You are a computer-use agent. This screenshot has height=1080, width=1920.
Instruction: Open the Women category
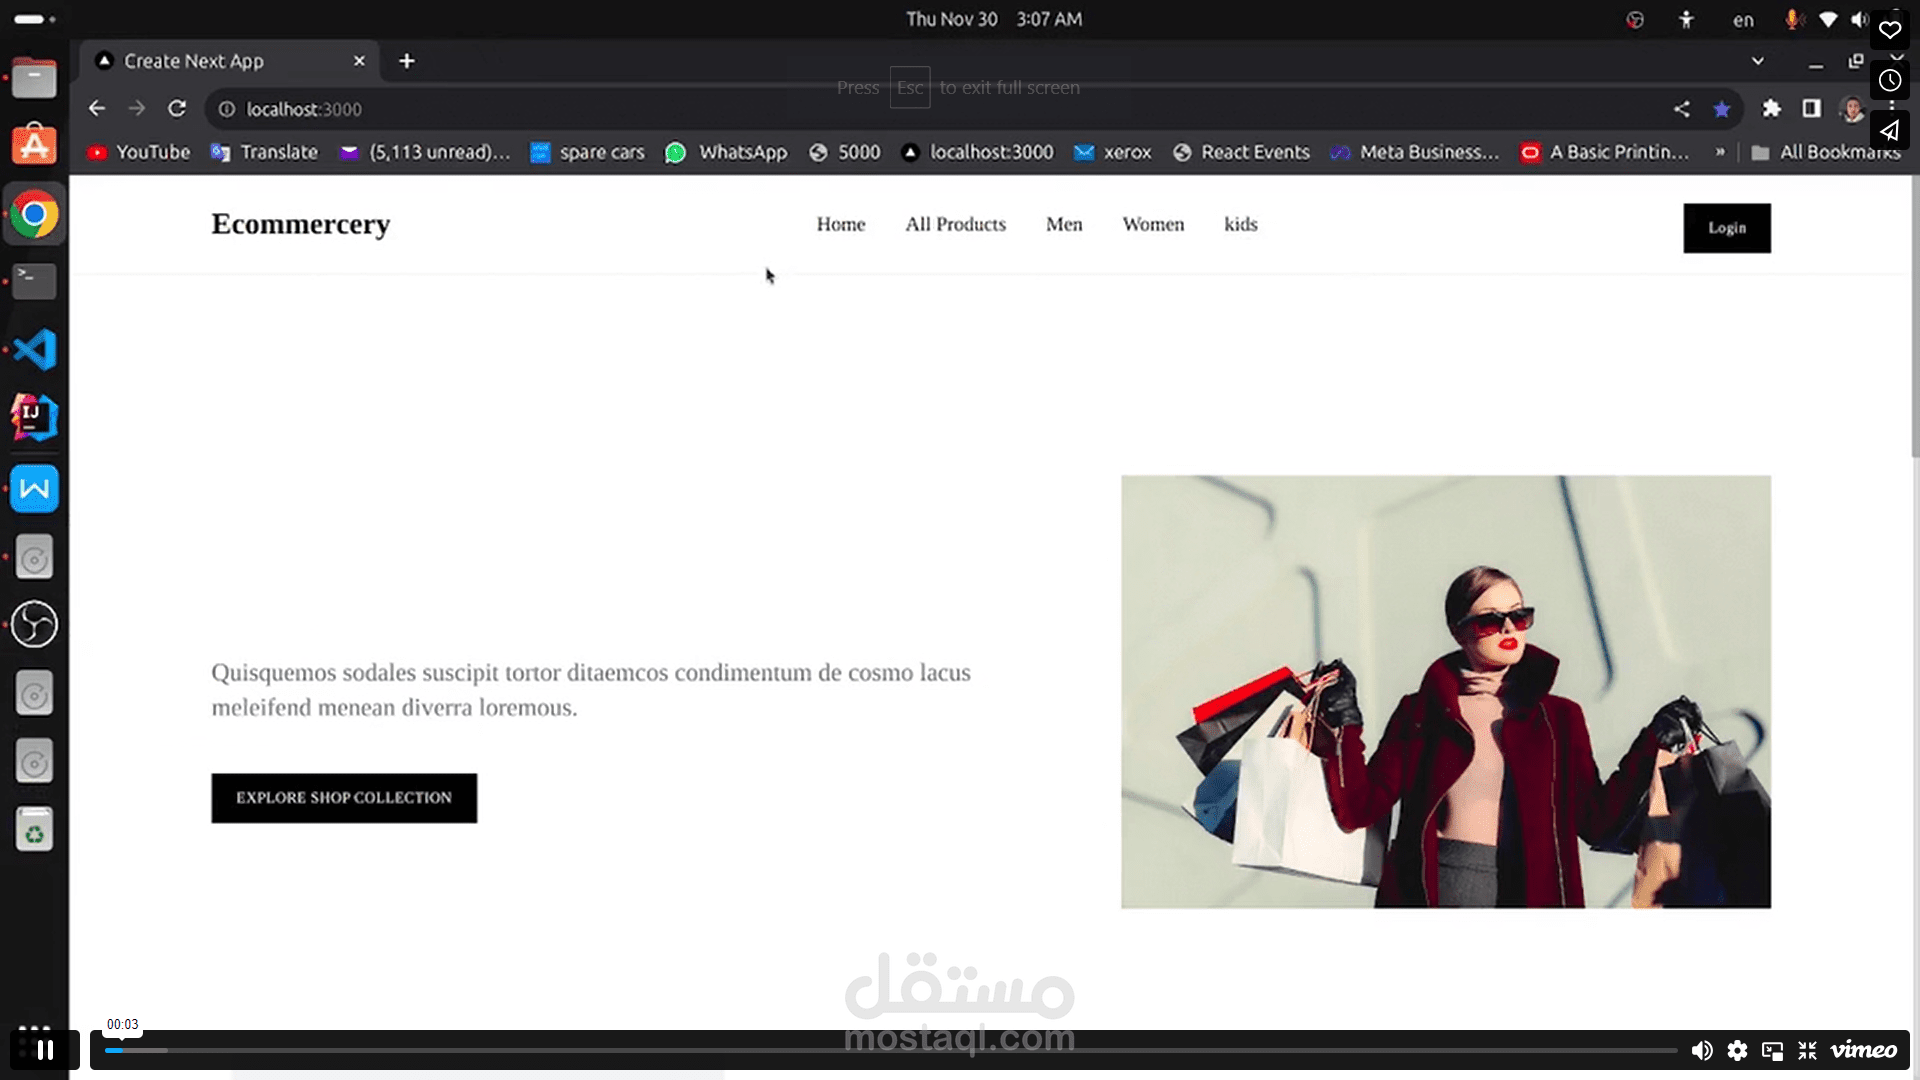1153,224
